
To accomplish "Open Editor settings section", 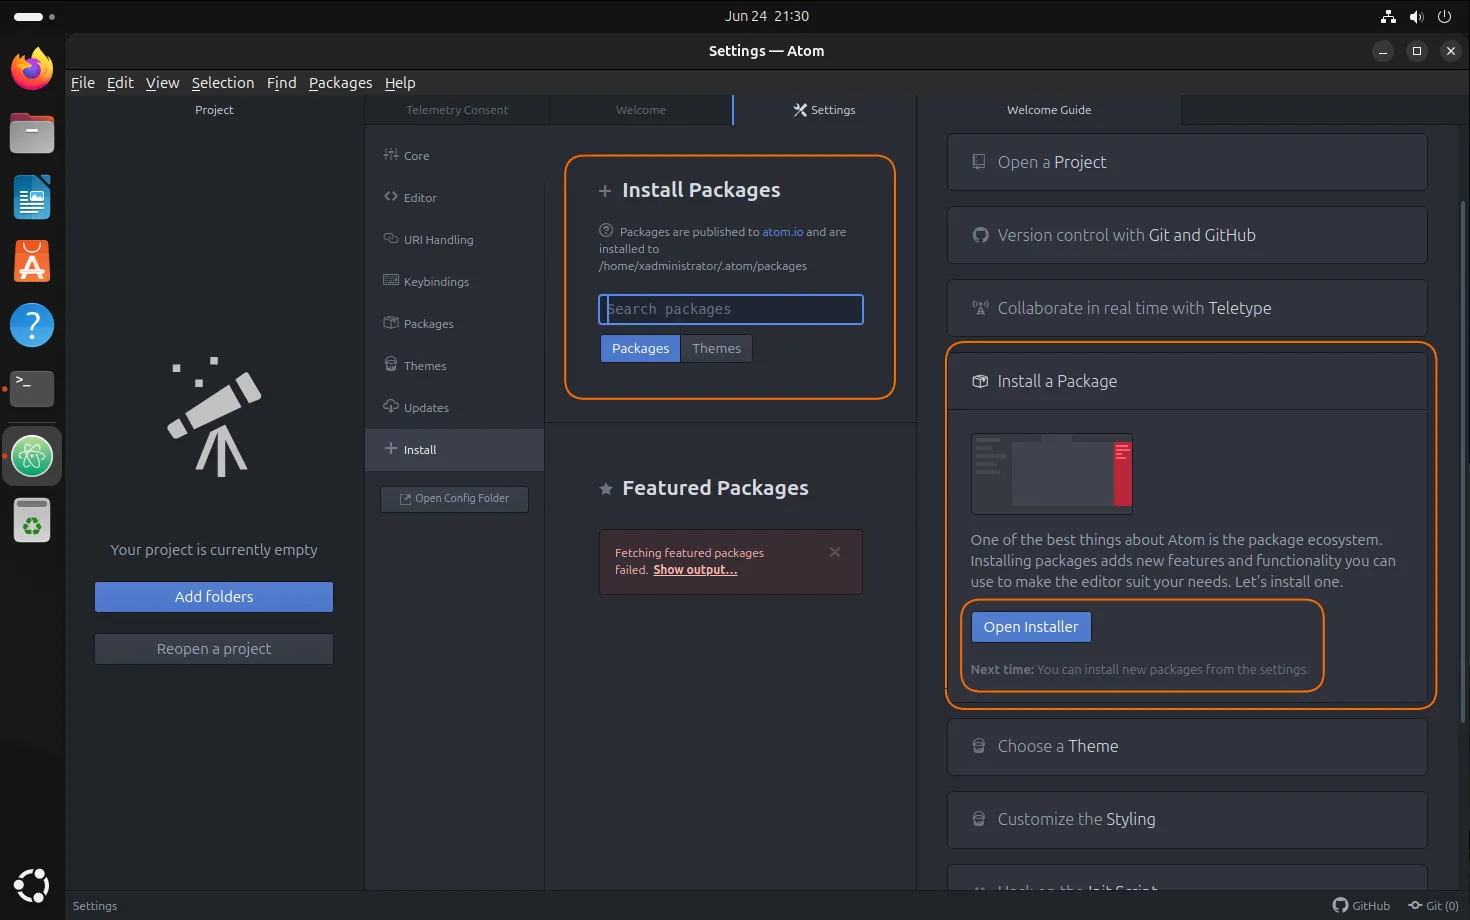I will [x=454, y=198].
